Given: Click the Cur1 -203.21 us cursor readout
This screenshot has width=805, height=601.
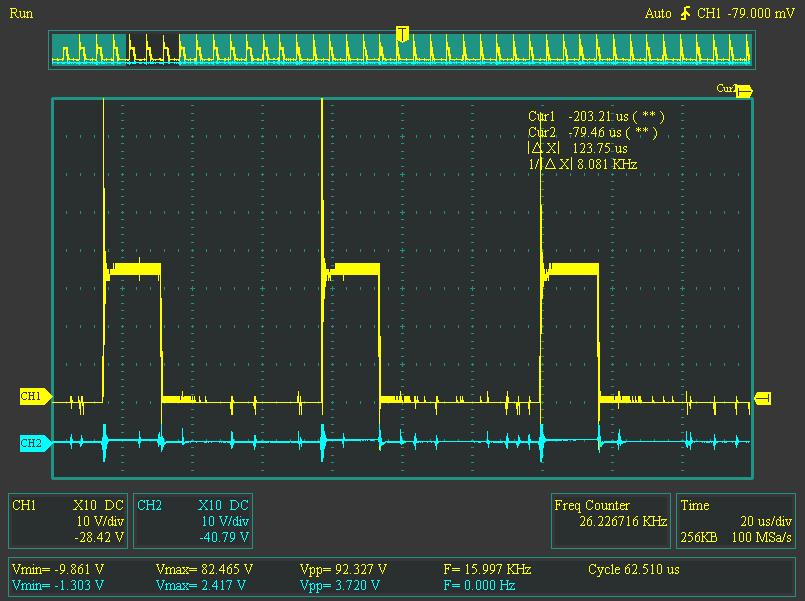Looking at the screenshot, I should click(596, 117).
